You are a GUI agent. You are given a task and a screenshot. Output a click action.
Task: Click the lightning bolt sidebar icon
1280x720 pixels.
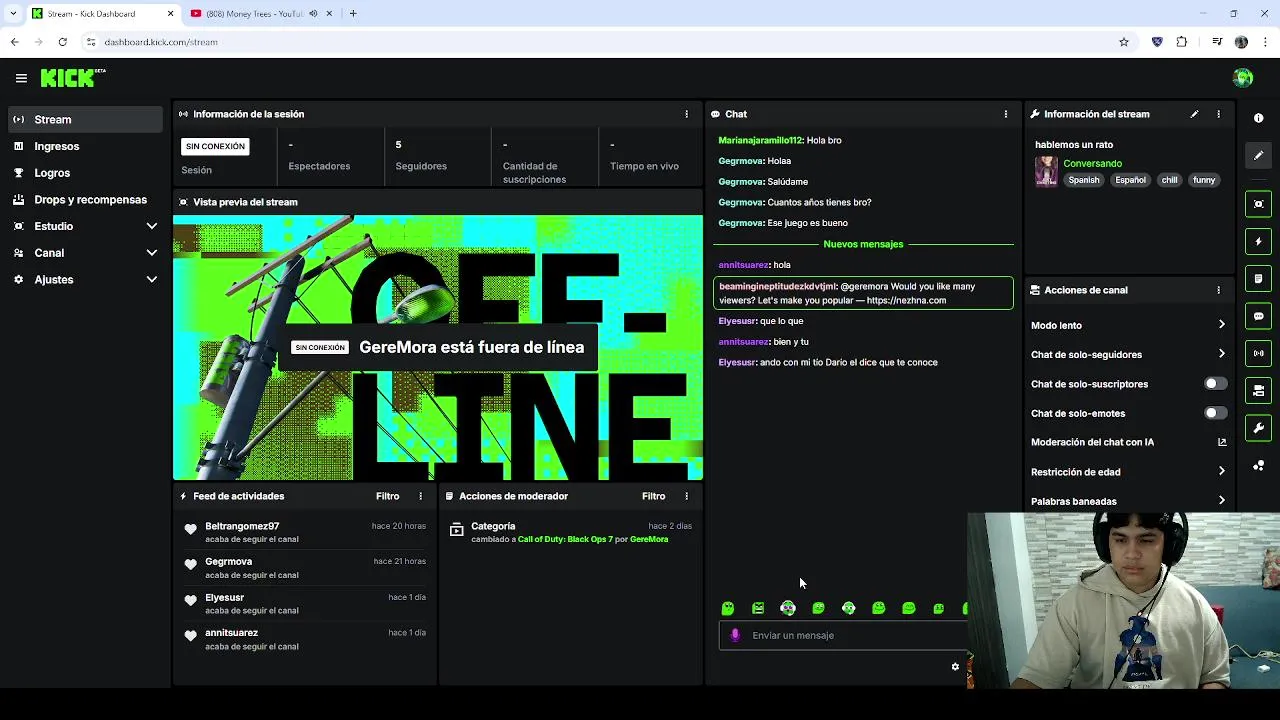(1258, 241)
